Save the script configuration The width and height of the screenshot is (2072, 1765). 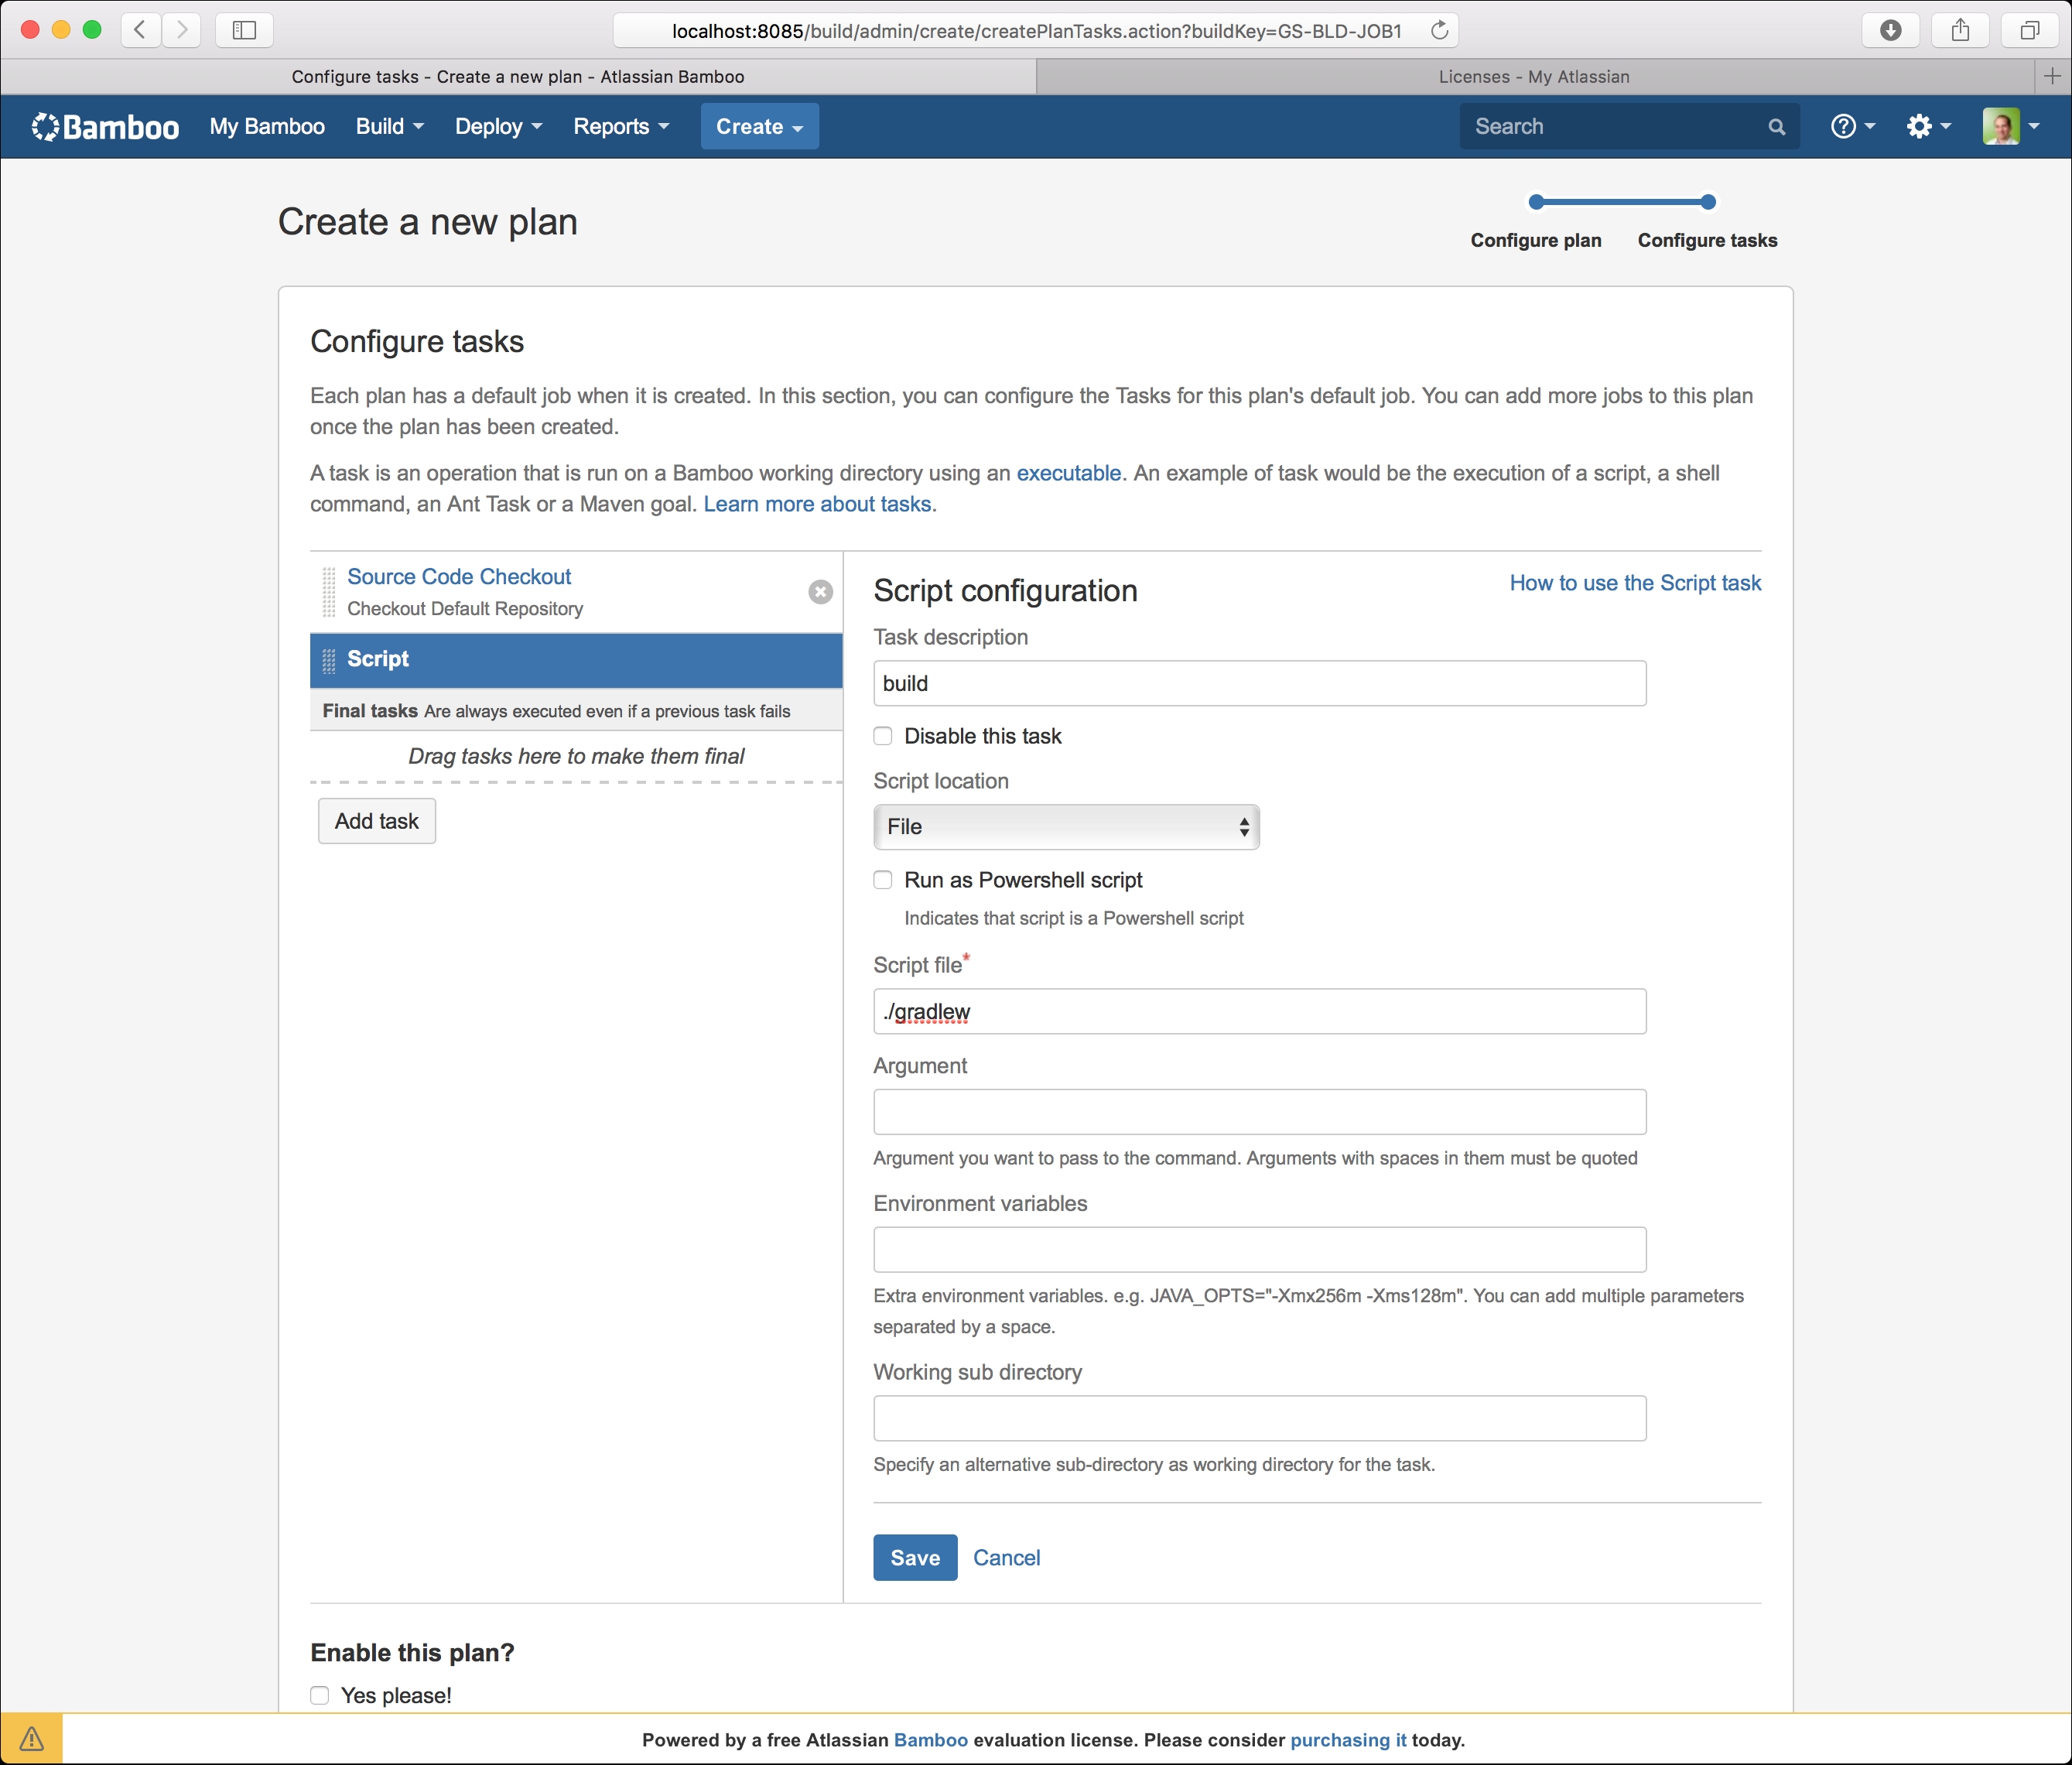point(915,1557)
